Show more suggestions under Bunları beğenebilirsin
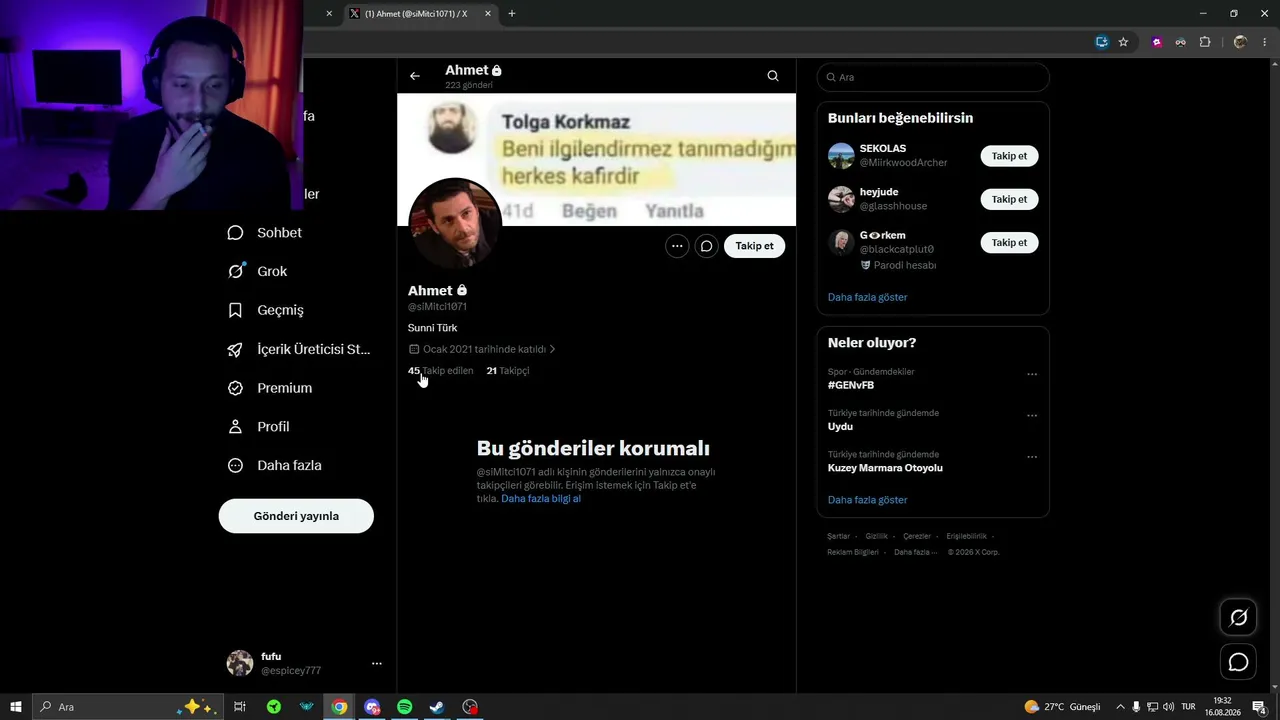This screenshot has width=1280, height=720. 868,297
